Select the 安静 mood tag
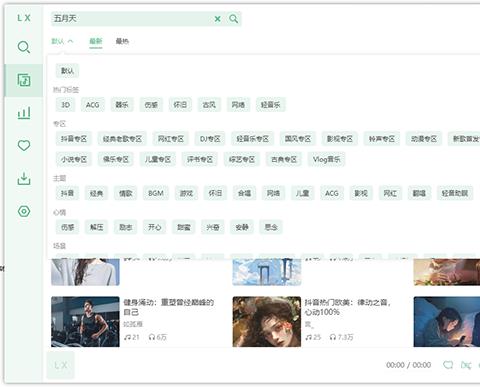 [242, 227]
